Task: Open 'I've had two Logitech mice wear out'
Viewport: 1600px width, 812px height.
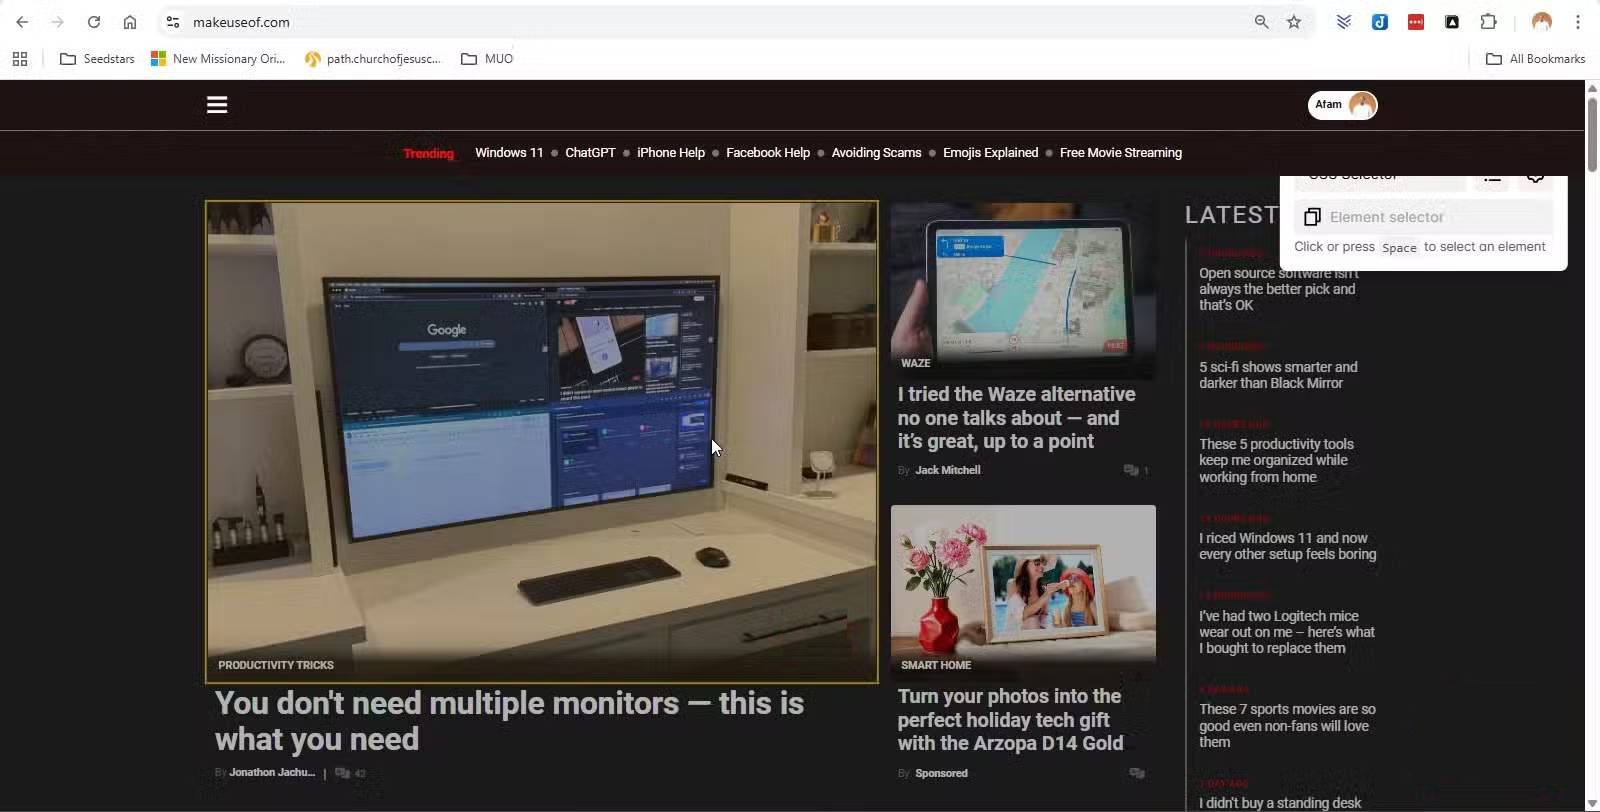Action: point(1287,632)
